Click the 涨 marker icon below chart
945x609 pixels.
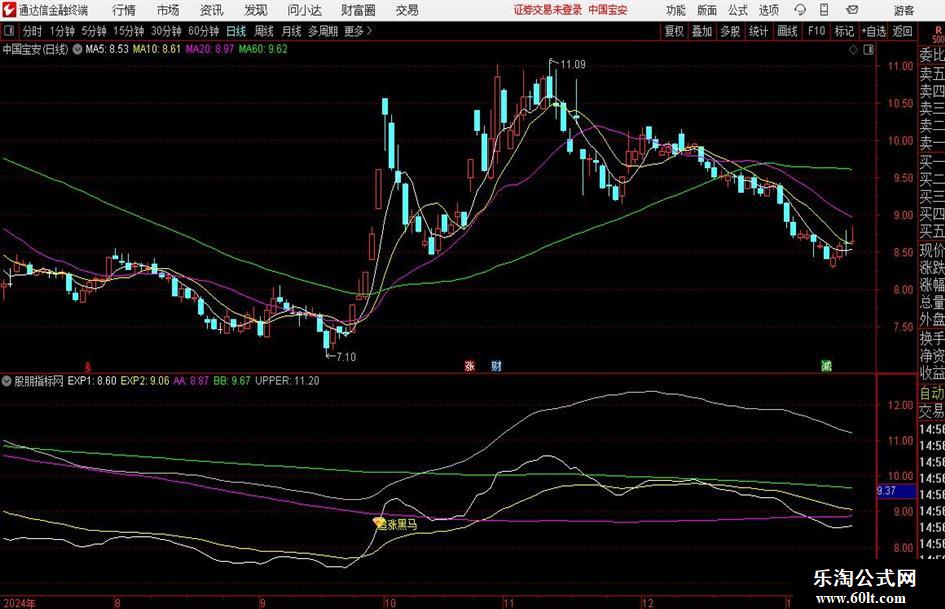click(469, 365)
